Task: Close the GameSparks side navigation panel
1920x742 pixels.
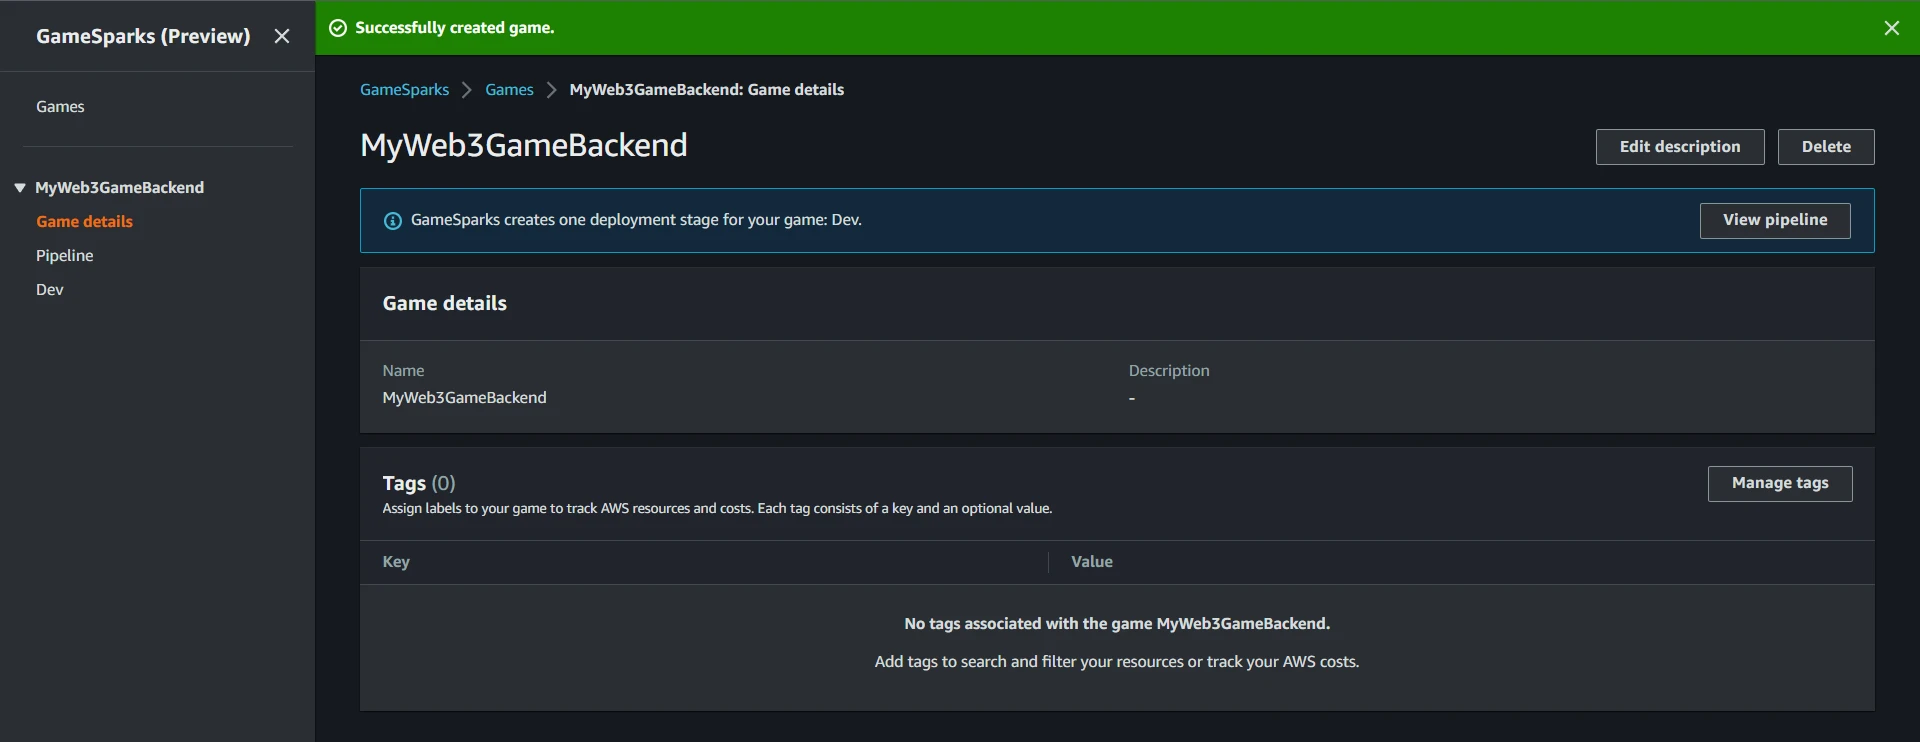Action: click(282, 36)
